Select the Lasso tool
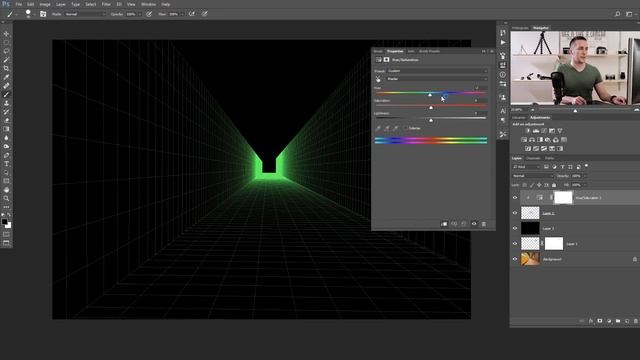The width and height of the screenshot is (640, 360). coord(6,51)
